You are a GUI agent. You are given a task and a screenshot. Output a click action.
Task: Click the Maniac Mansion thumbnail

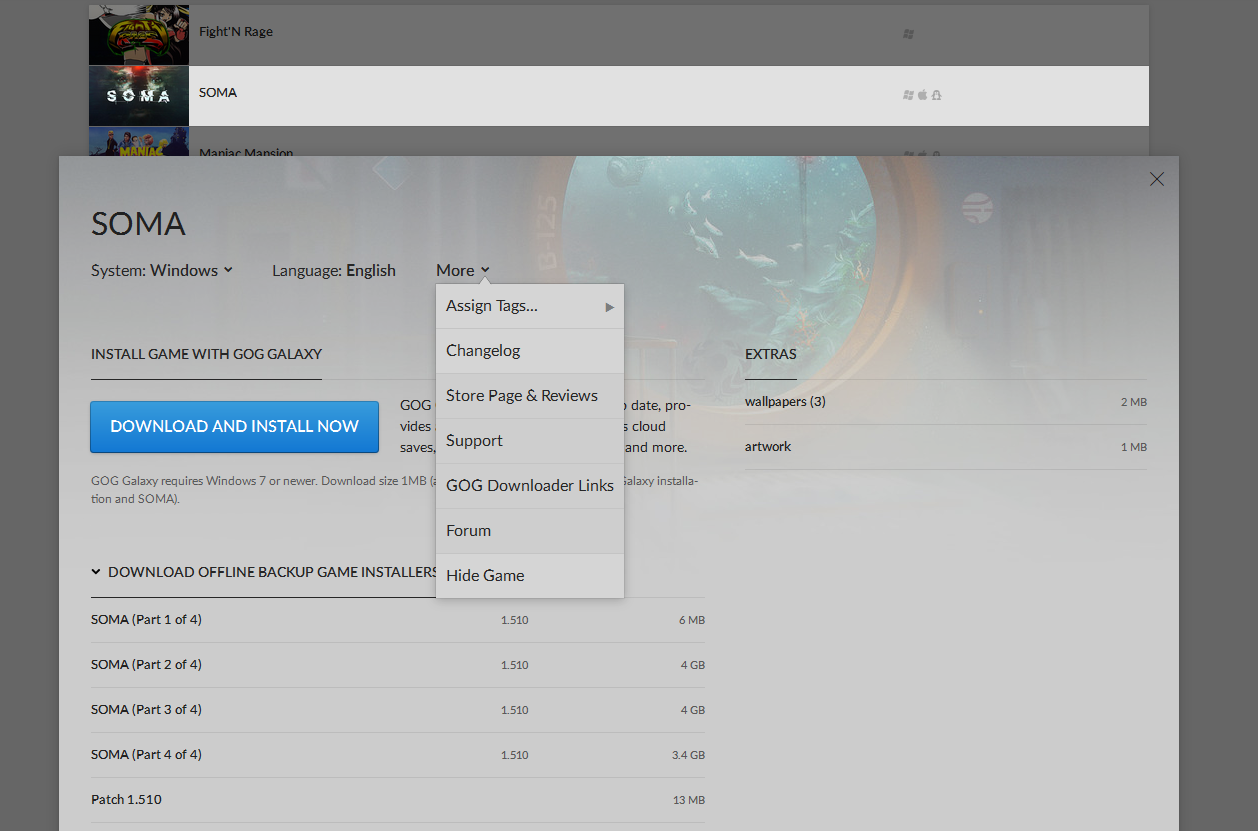[139, 142]
